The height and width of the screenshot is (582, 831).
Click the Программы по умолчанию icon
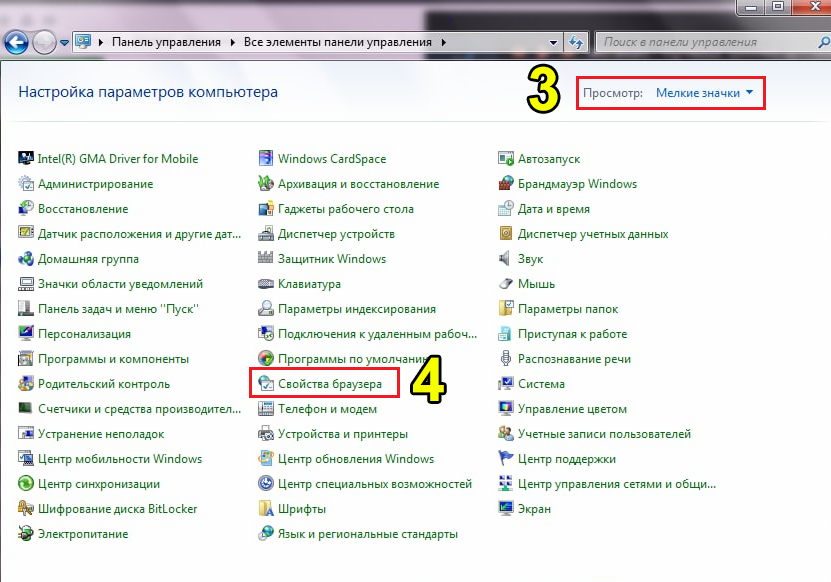[x=266, y=359]
